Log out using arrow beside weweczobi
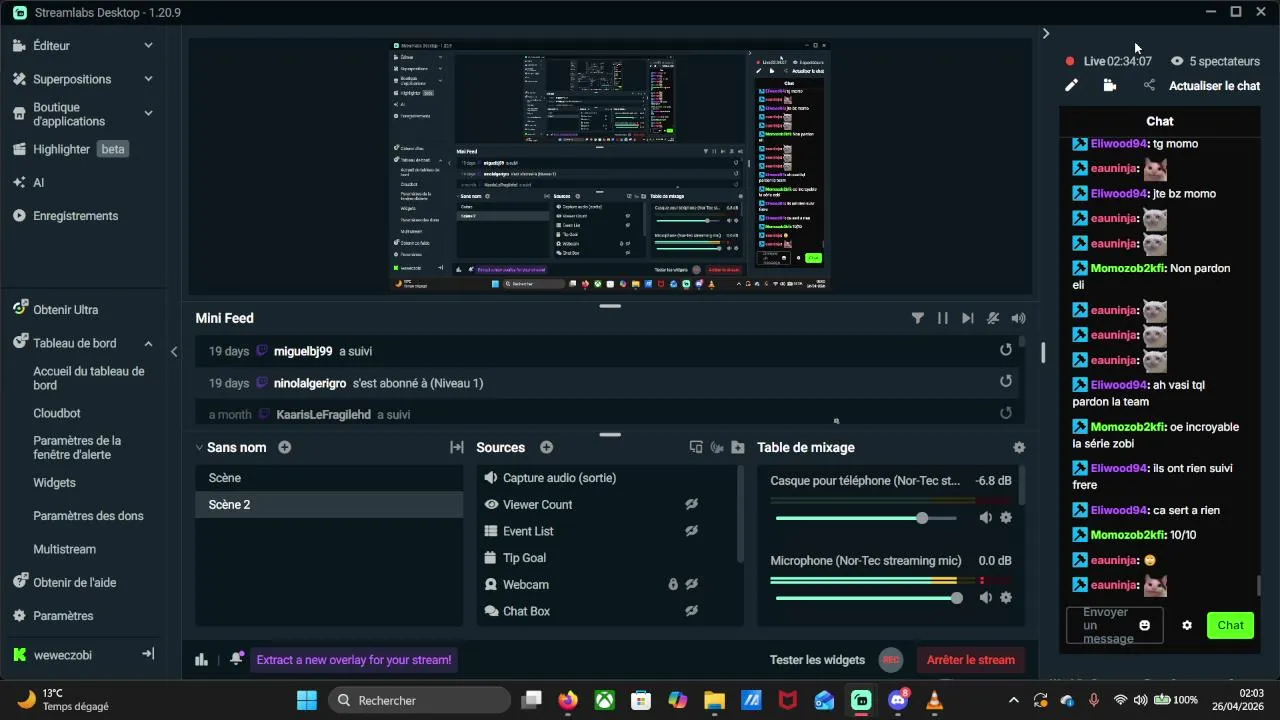This screenshot has width=1280, height=720. click(x=148, y=654)
